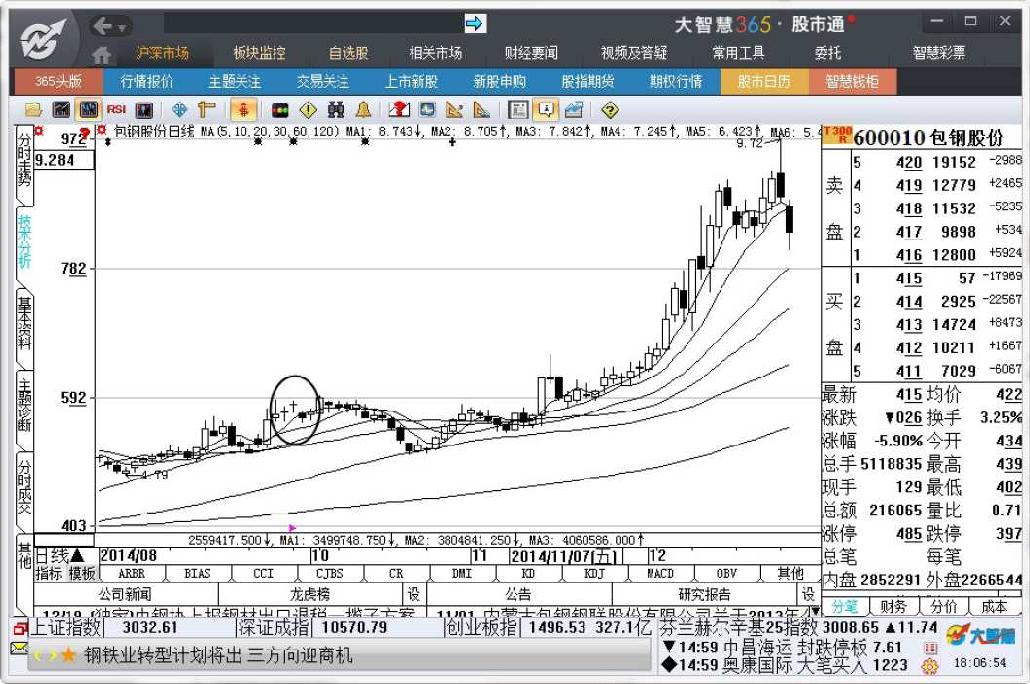
Task: Switch to the 财务 tab
Action: tap(893, 606)
